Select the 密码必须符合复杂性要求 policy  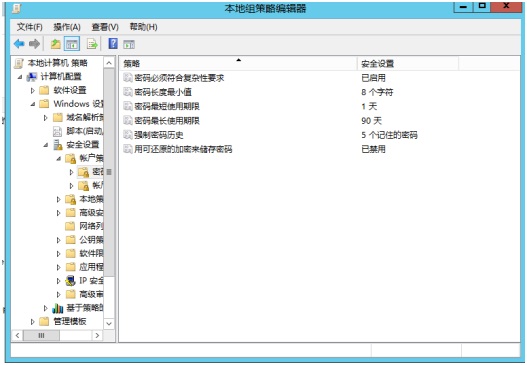[179, 78]
